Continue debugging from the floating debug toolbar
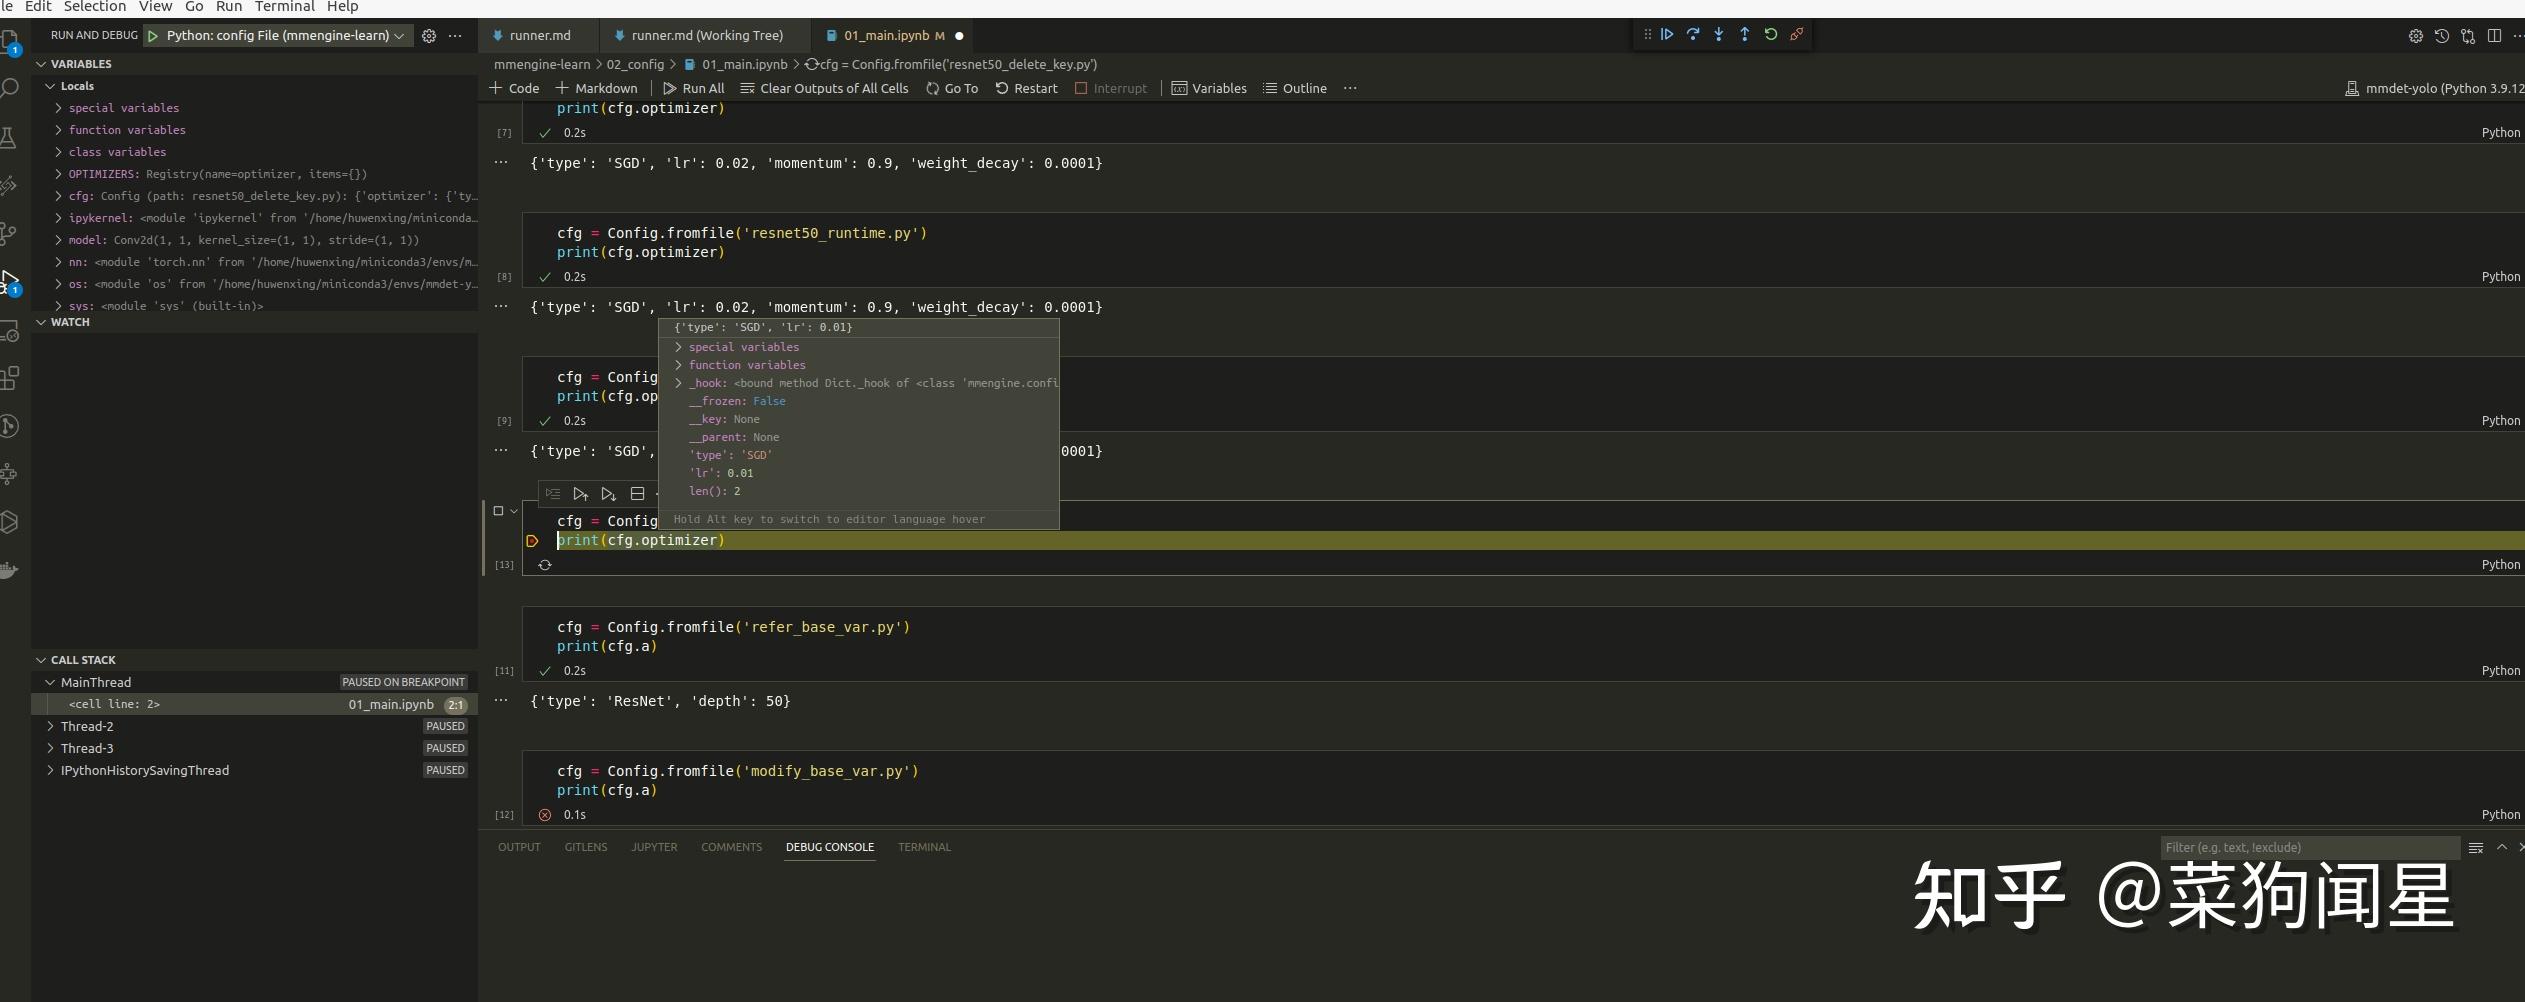2525x1002 pixels. (1667, 34)
